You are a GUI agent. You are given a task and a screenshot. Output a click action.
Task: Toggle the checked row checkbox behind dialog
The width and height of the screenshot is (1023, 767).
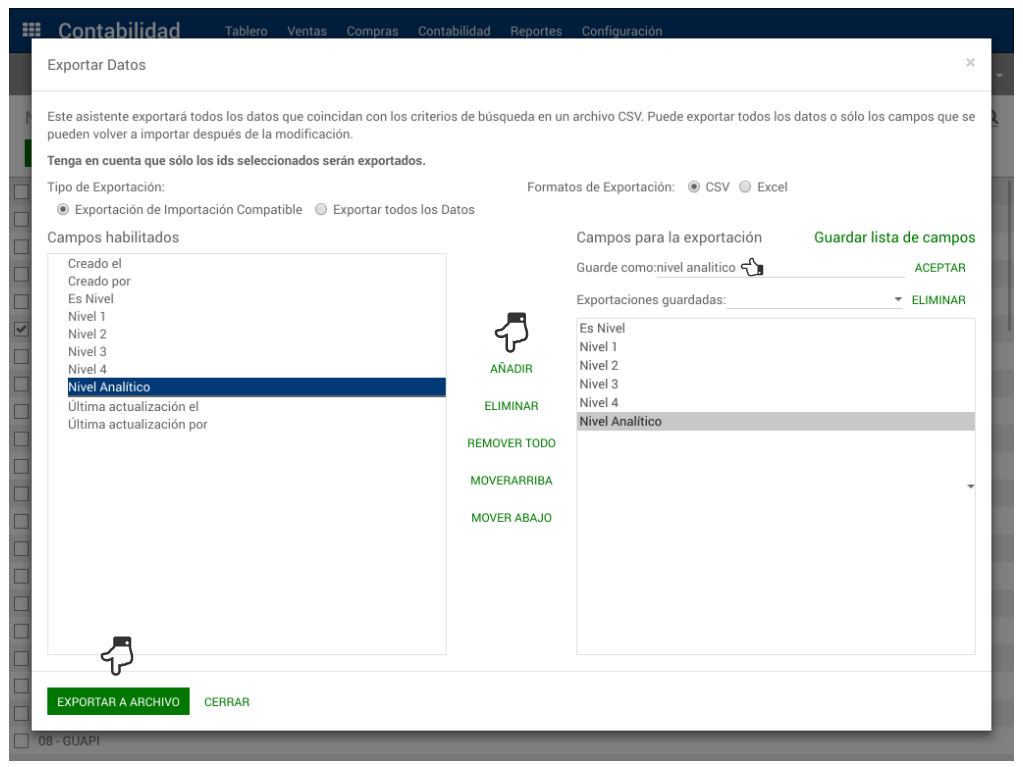pyautogui.click(x=20, y=328)
